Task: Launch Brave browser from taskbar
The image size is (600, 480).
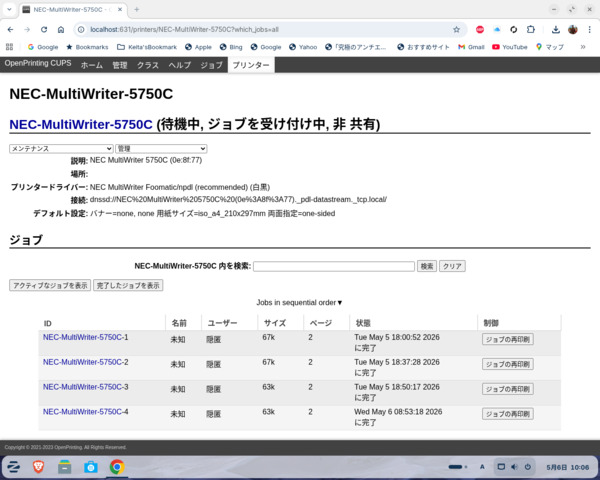Action: point(38,467)
